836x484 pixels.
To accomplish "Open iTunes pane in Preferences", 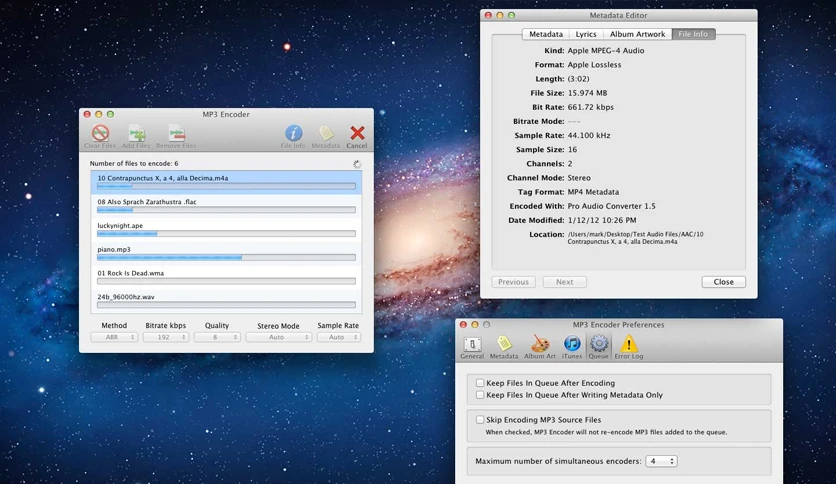I will pos(572,347).
